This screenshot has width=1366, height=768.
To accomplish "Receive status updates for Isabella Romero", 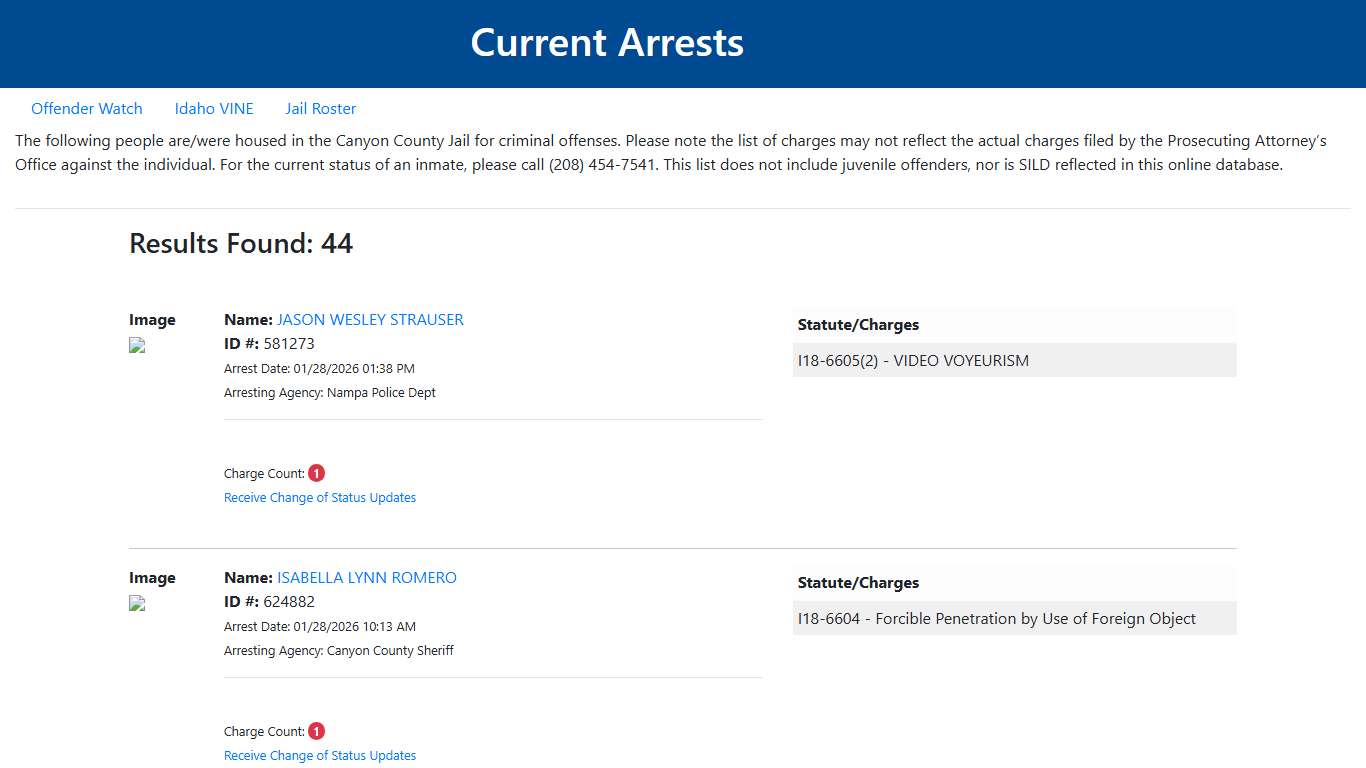I will pos(320,755).
